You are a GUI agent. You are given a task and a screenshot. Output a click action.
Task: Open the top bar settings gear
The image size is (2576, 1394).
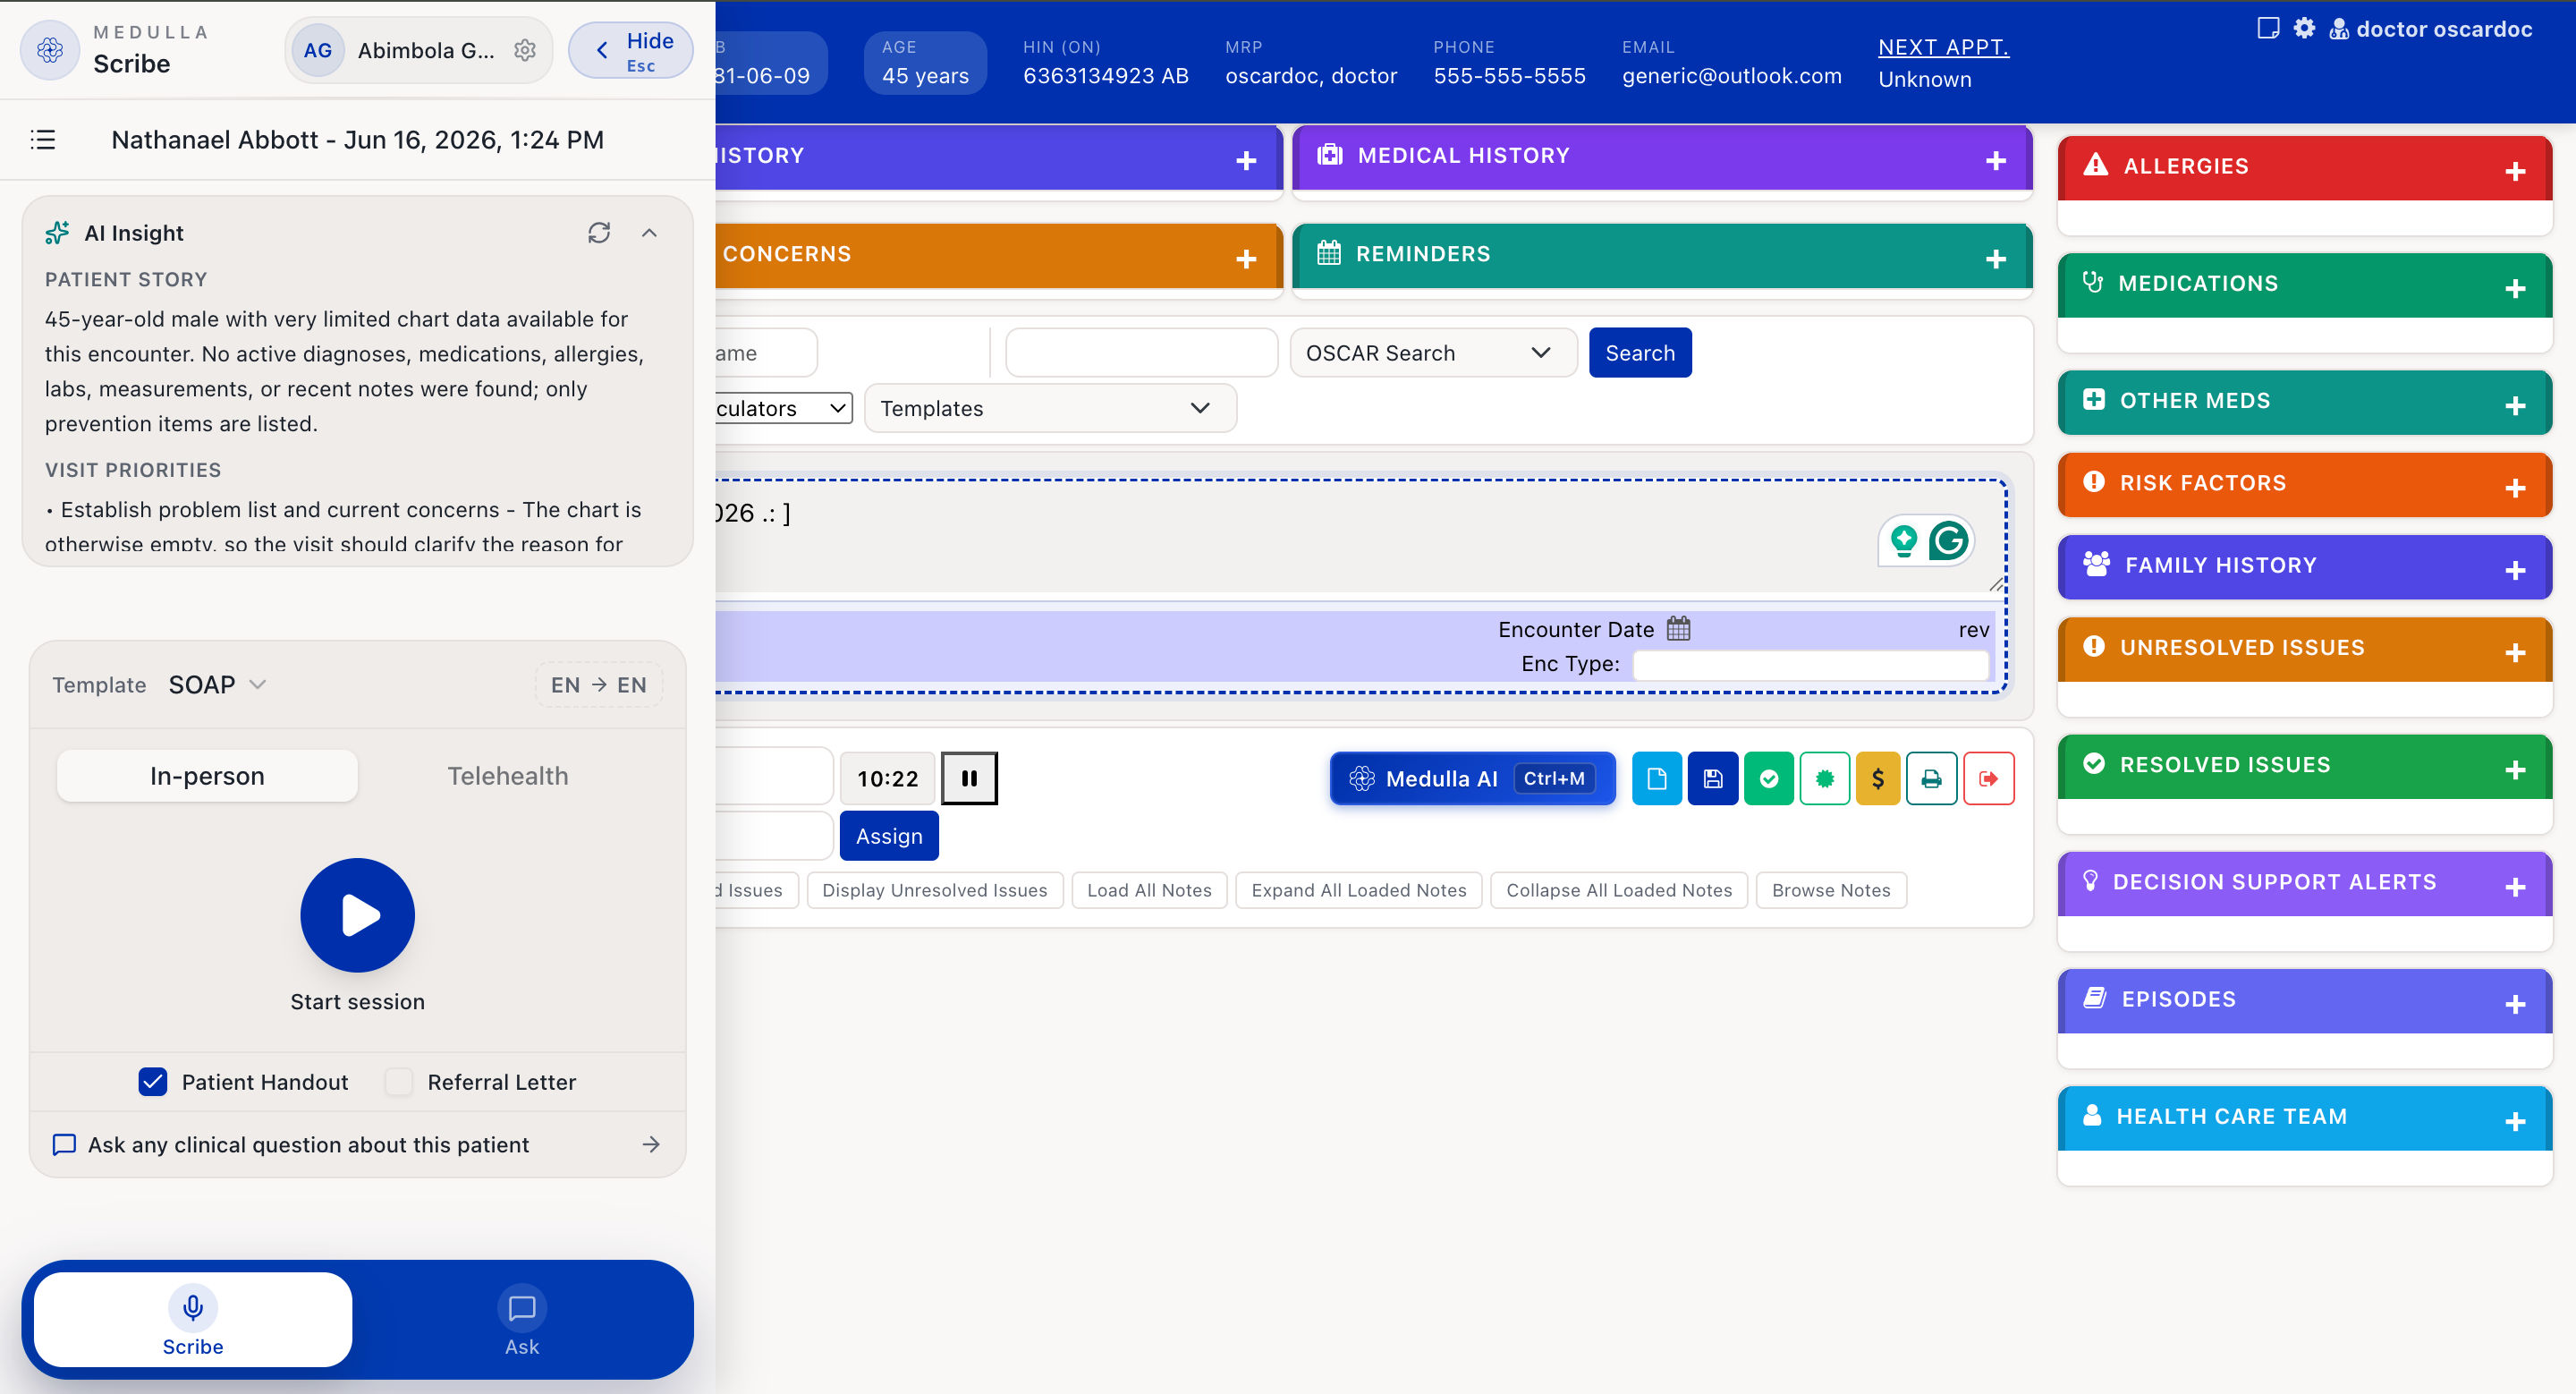tap(2305, 28)
